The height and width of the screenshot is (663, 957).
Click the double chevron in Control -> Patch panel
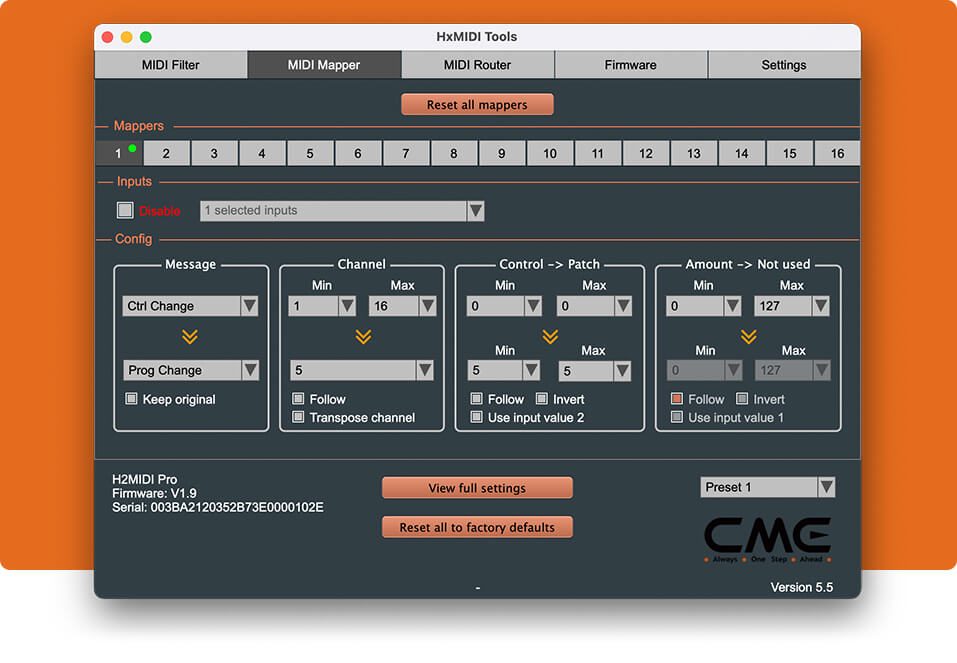click(549, 338)
